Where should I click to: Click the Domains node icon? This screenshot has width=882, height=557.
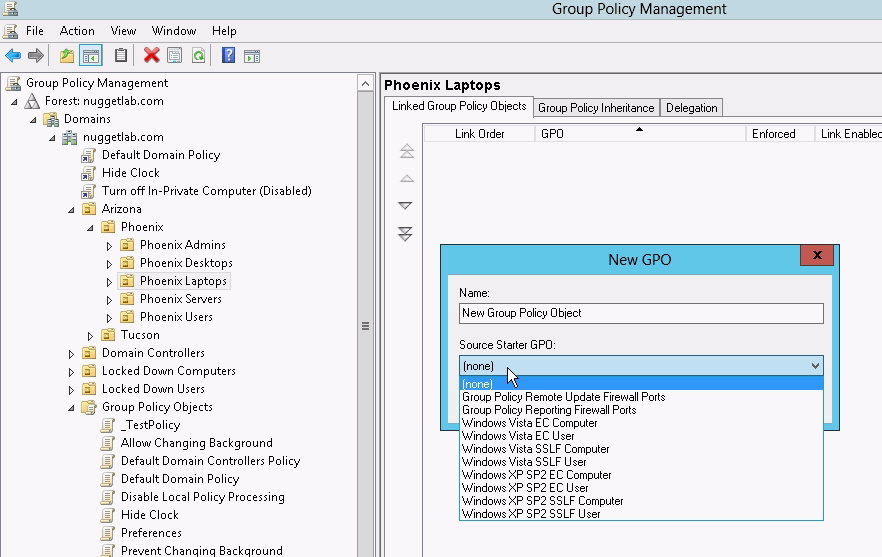(51, 119)
